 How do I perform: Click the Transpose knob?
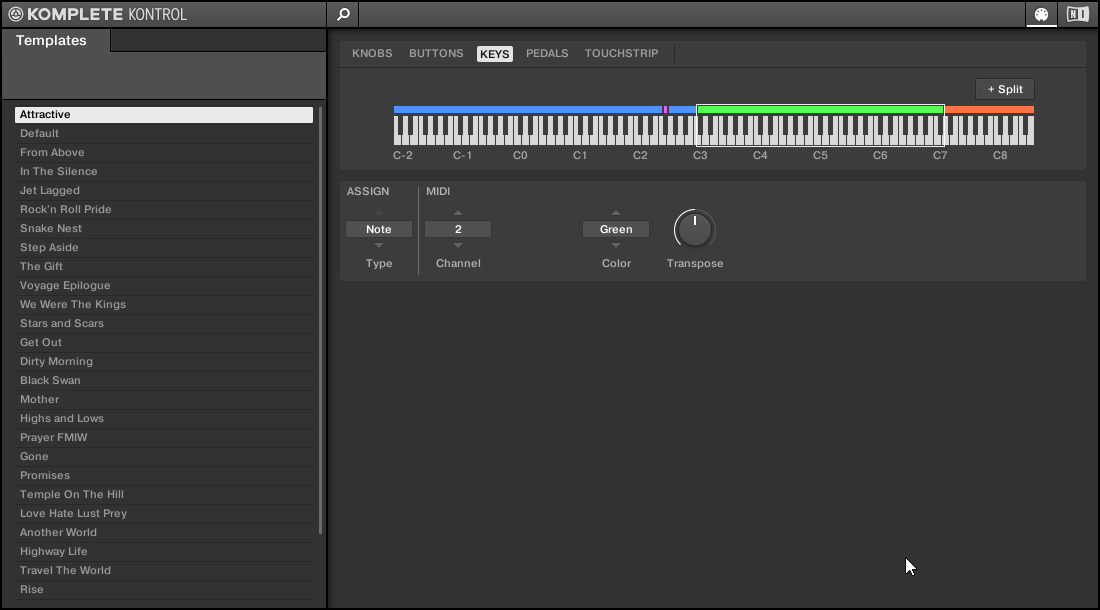(695, 230)
